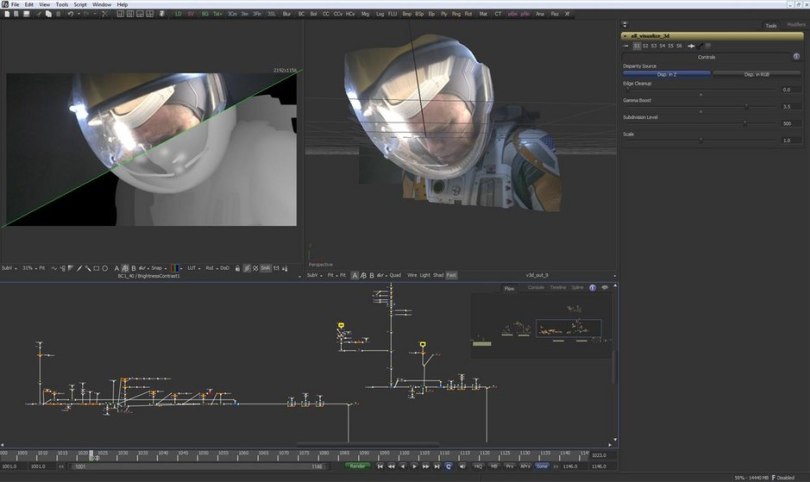
Task: Toggle RoI in left viewer toolbar
Action: [x=210, y=268]
